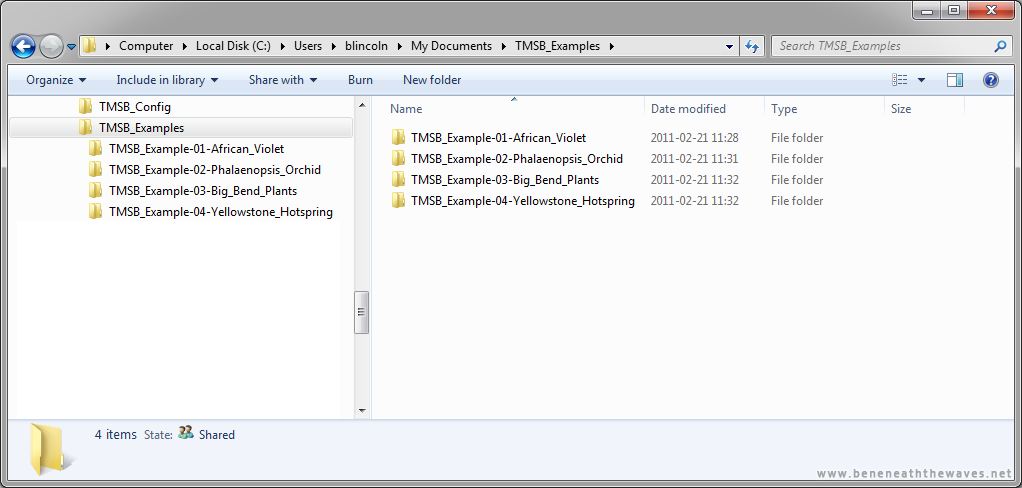Screen dimensions: 1022x488
Task: Click Big_Bend_Plants folder icon in file list
Action: tap(398, 179)
